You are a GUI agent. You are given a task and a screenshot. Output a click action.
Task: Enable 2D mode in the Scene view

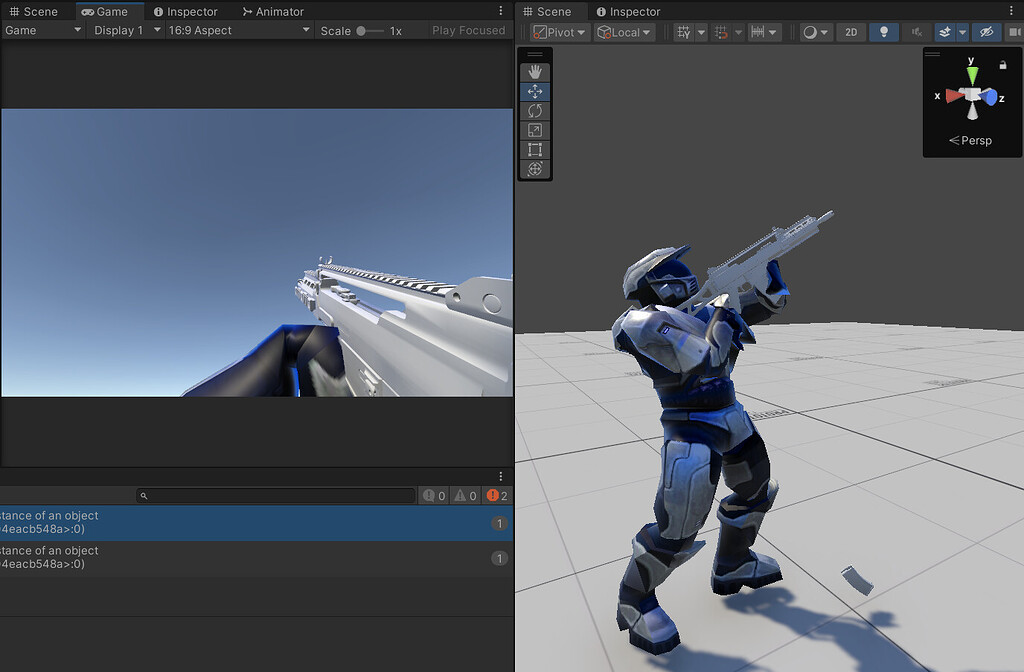851,32
